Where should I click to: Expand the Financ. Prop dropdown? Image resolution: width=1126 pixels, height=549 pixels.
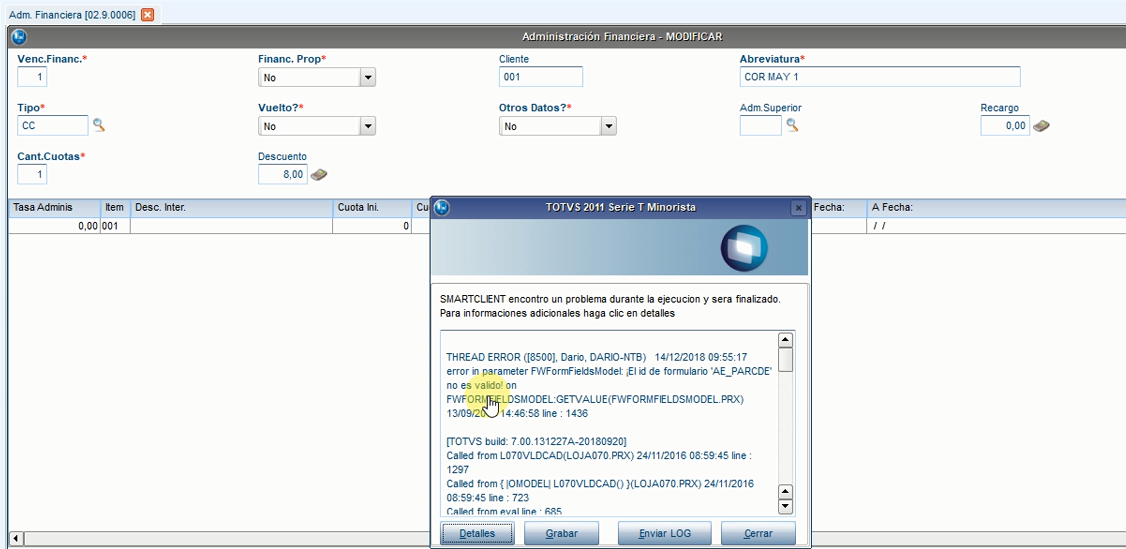368,77
